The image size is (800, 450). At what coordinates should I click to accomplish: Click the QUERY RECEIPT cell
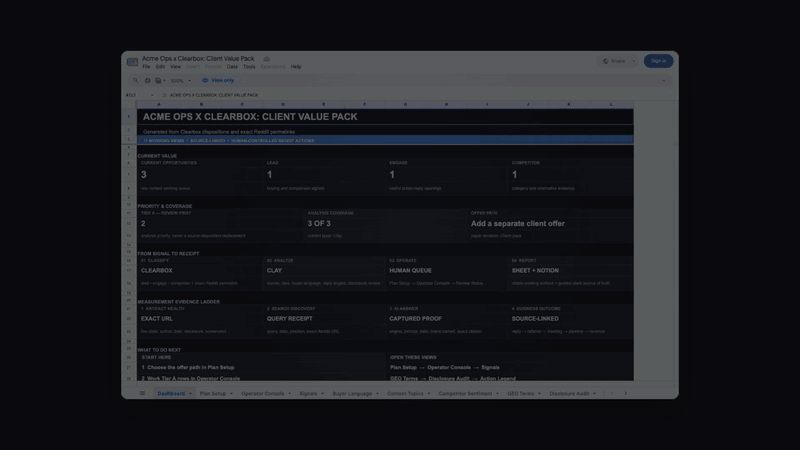pos(323,318)
